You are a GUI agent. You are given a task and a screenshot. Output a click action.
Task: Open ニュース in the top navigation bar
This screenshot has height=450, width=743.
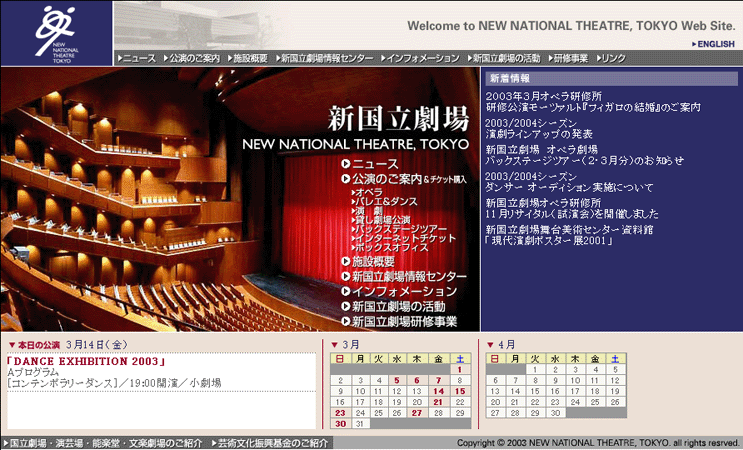click(136, 58)
